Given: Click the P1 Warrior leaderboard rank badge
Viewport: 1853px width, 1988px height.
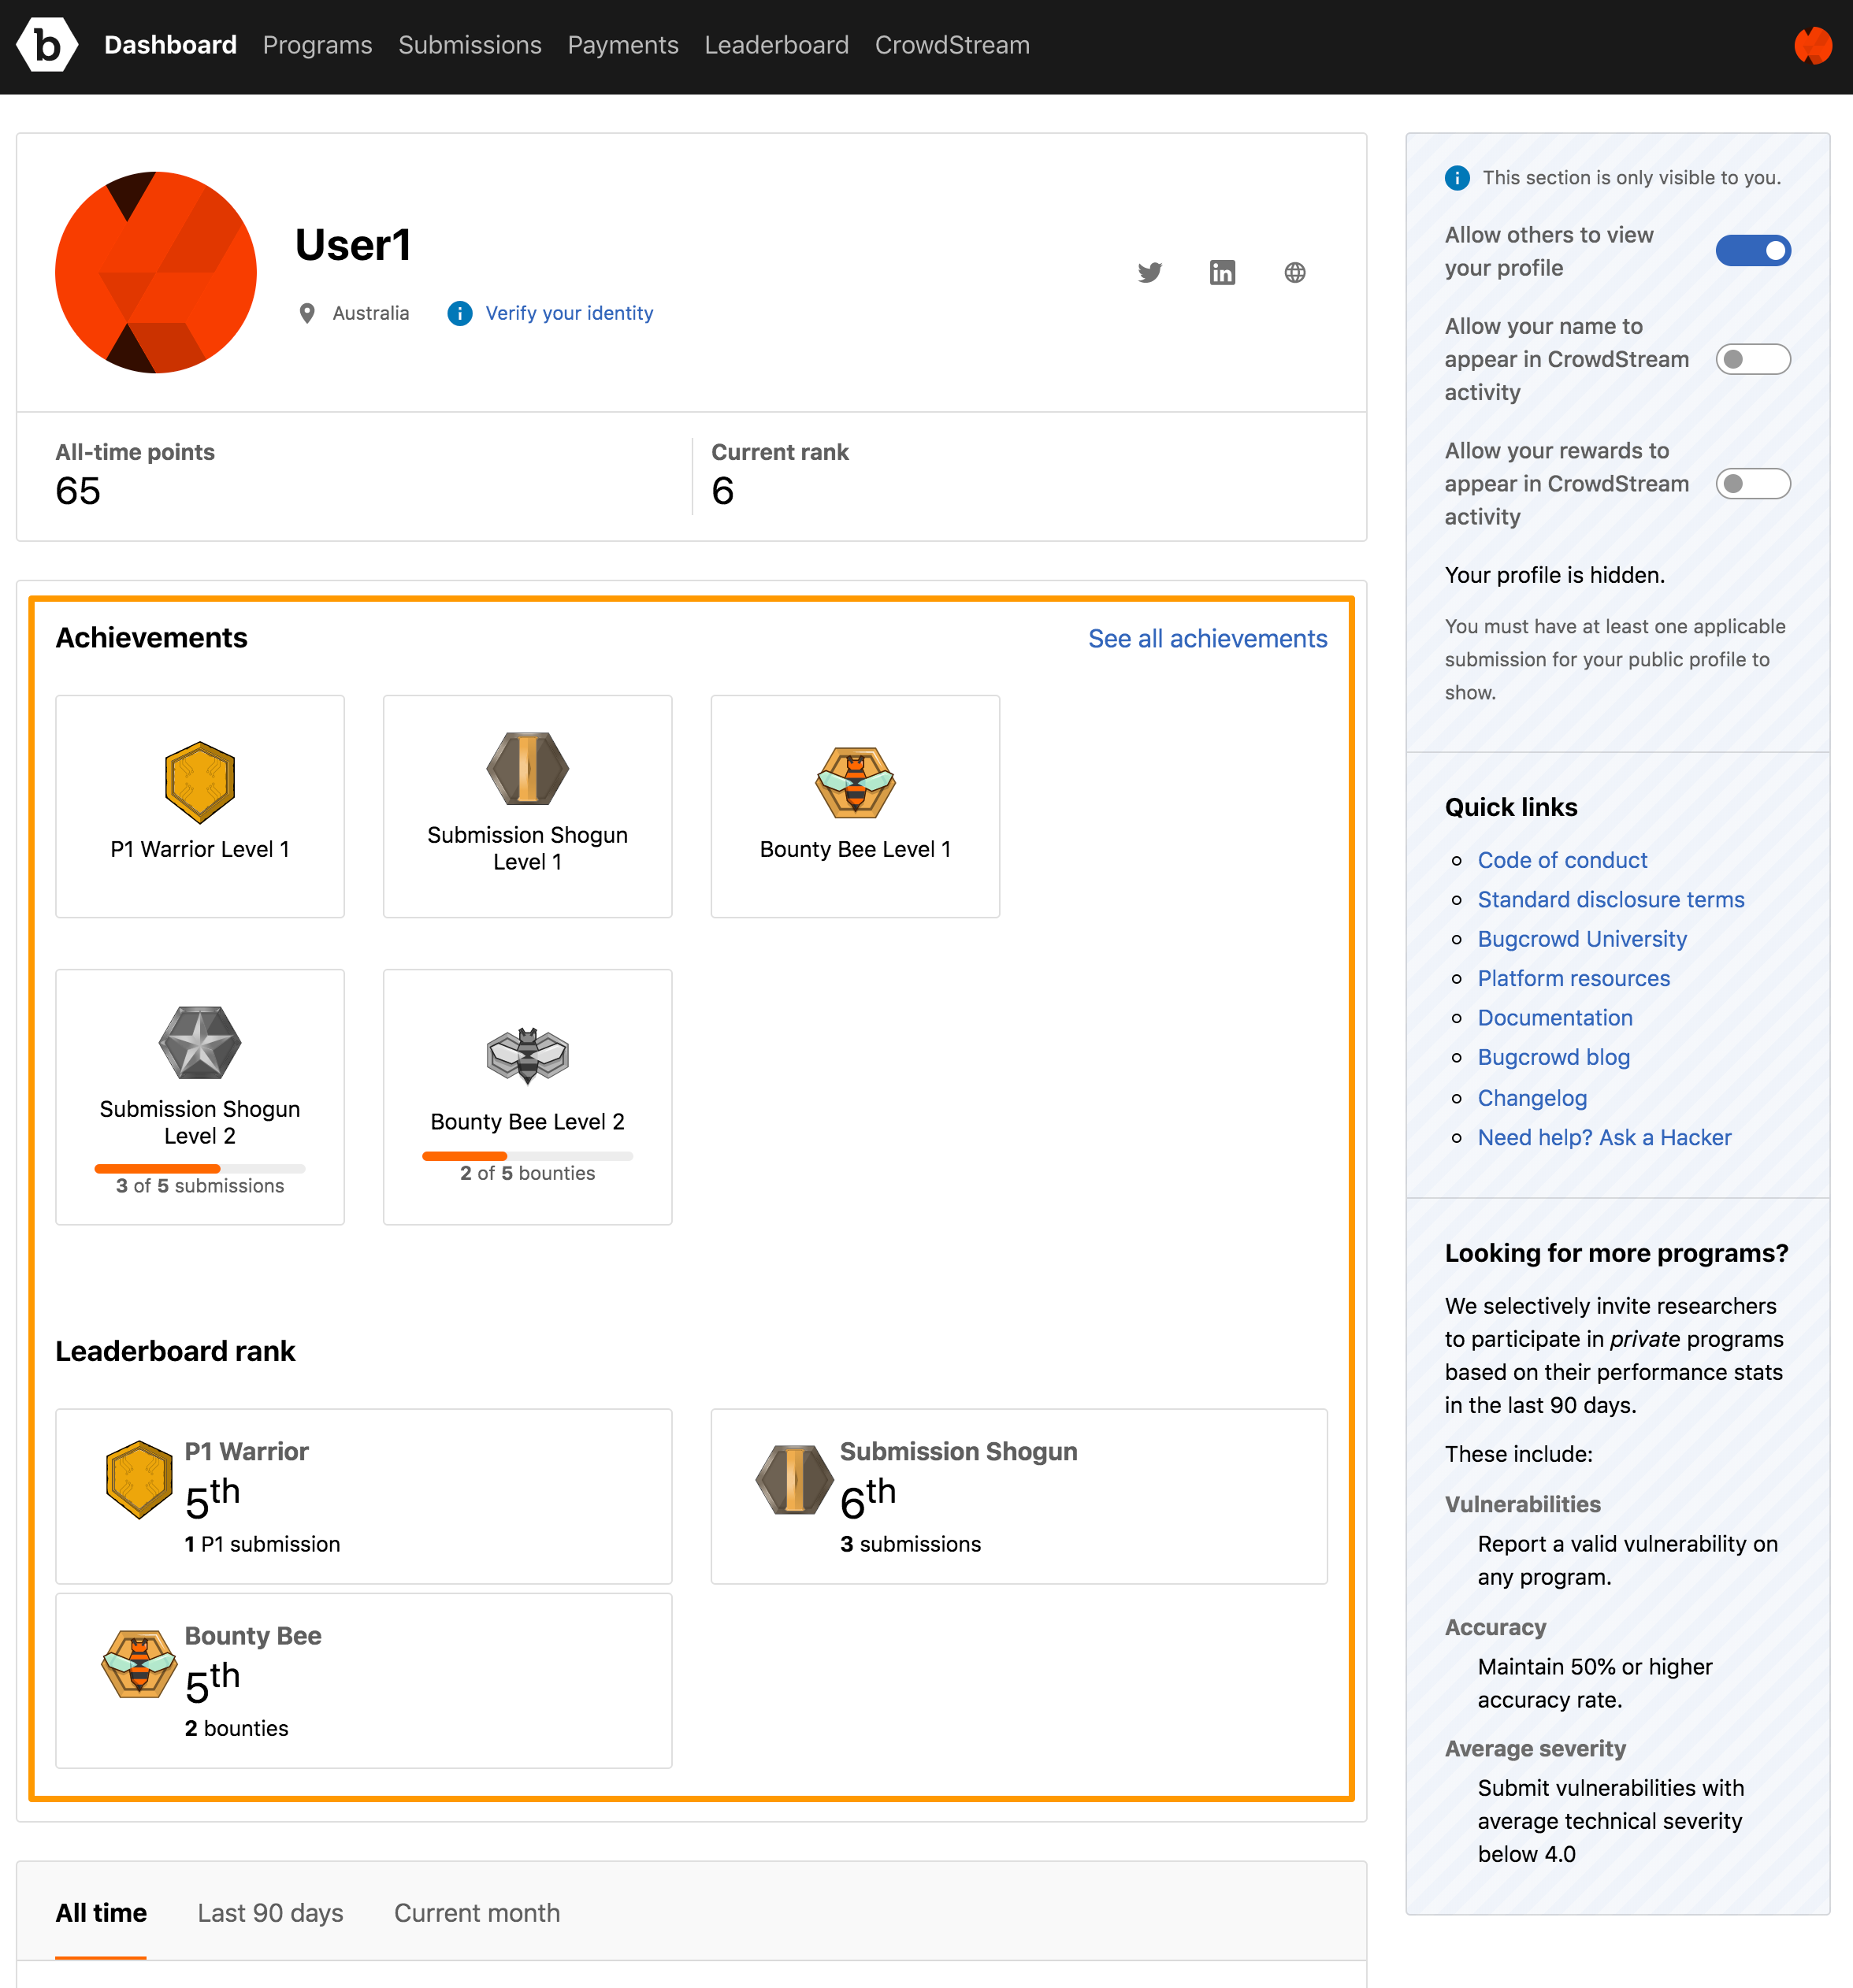Looking at the screenshot, I should coord(139,1479).
